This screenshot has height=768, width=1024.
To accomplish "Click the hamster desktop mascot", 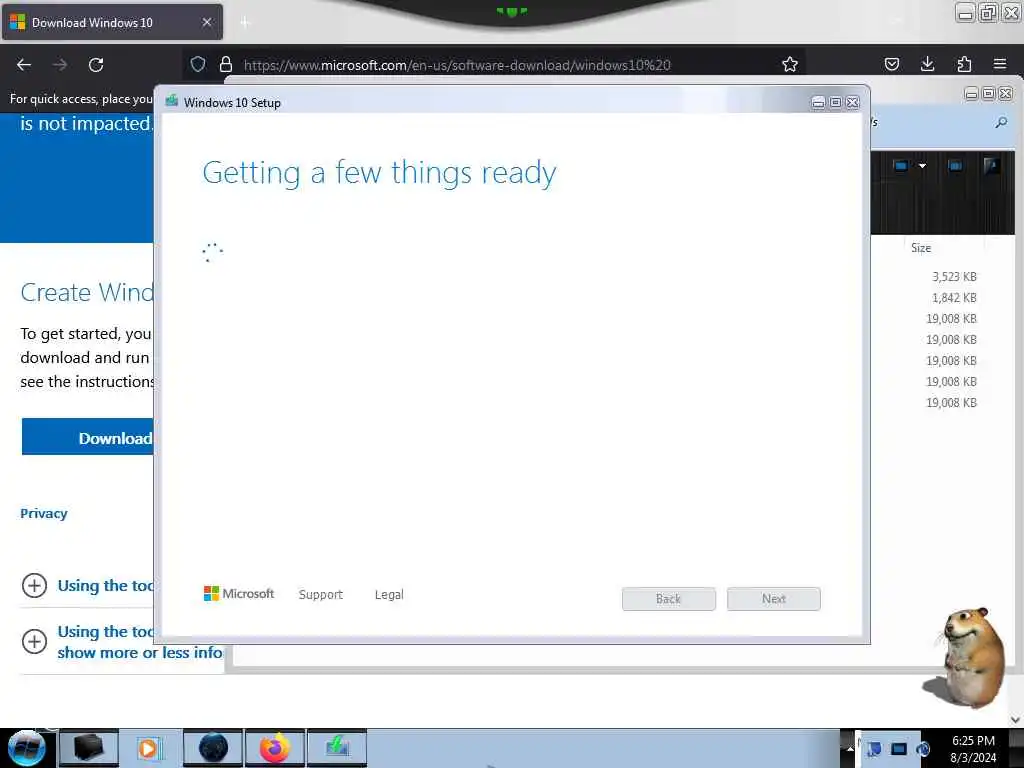I will coord(968,658).
